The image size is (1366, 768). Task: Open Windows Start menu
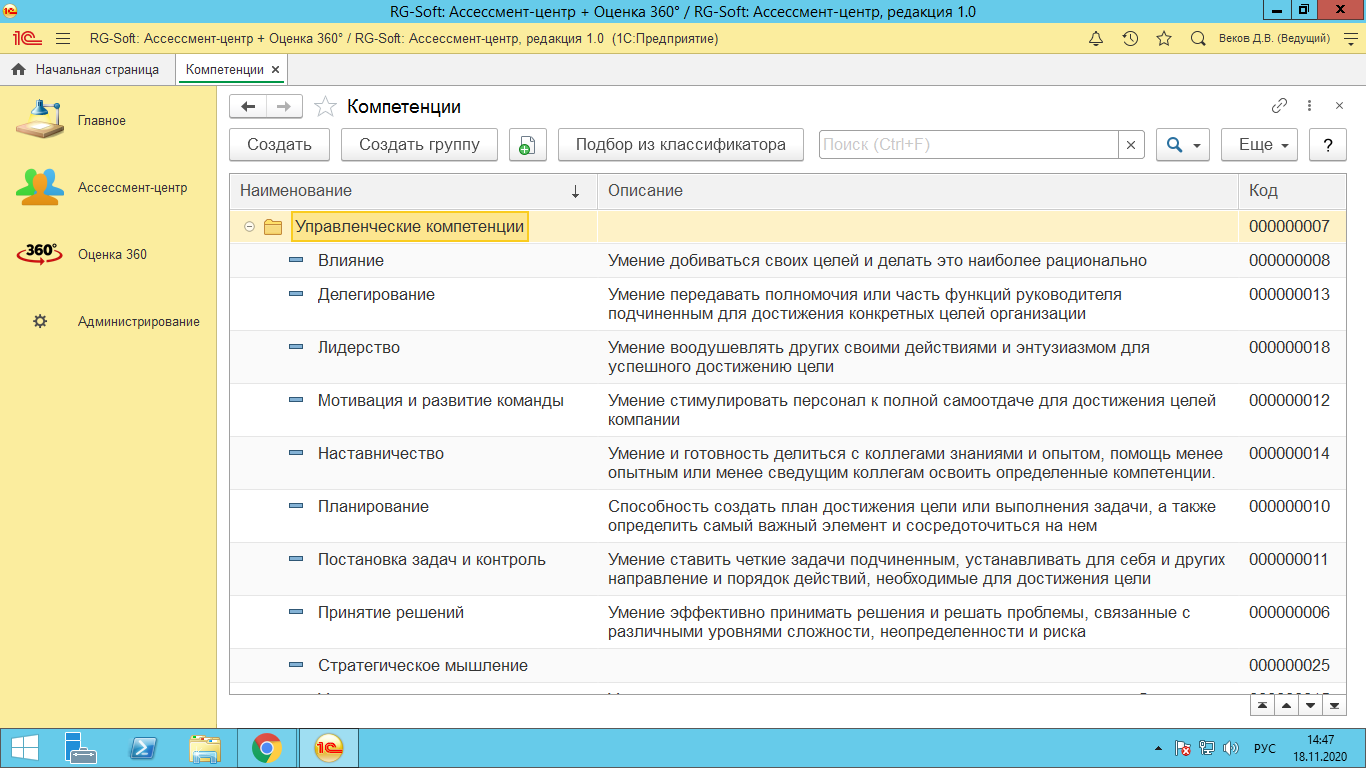(25, 748)
